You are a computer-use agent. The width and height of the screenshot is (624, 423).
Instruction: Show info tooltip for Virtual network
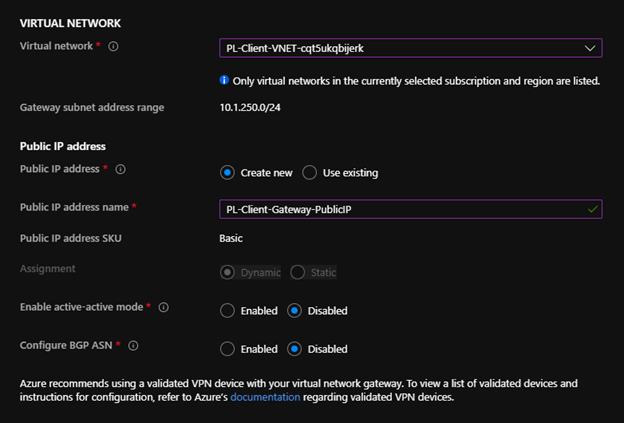[x=113, y=47]
